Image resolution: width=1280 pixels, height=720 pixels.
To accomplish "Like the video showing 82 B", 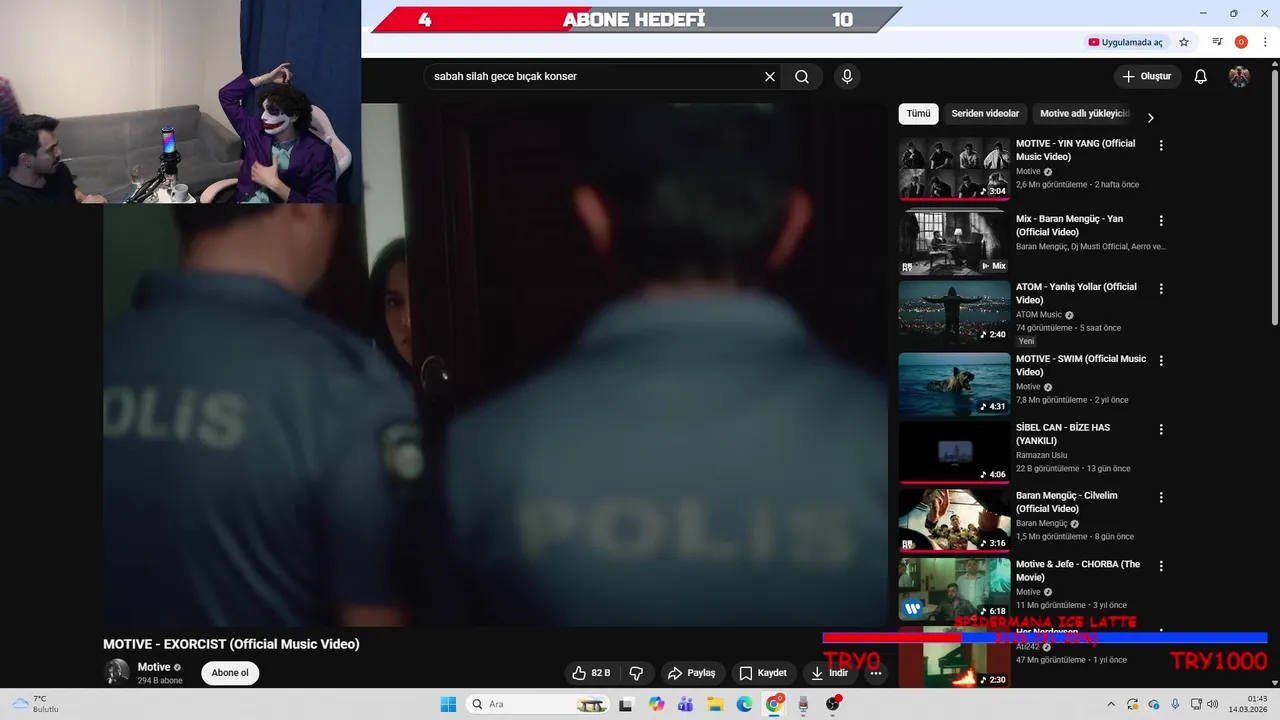I will pyautogui.click(x=591, y=673).
